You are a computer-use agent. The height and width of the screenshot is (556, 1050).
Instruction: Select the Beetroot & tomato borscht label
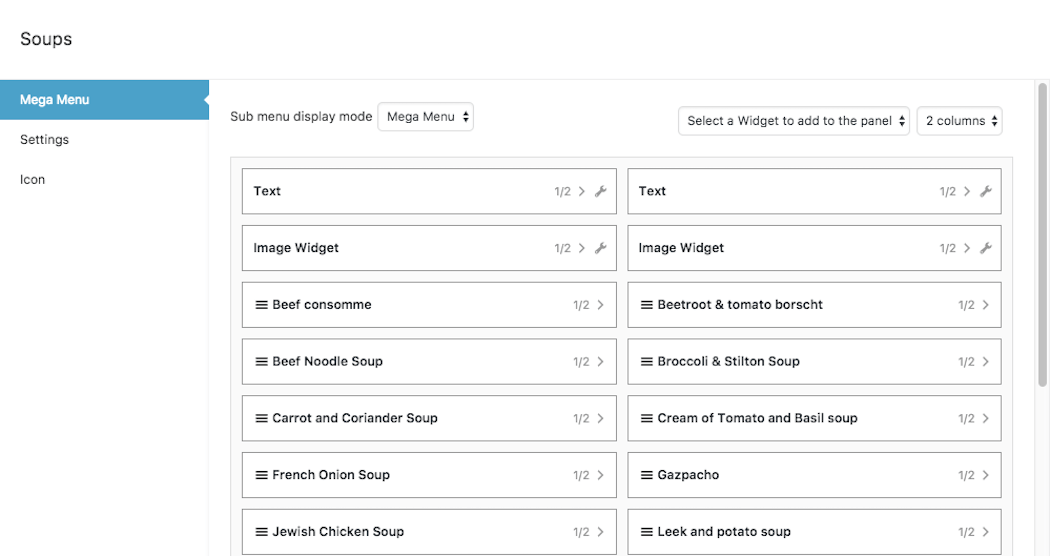click(x=740, y=305)
